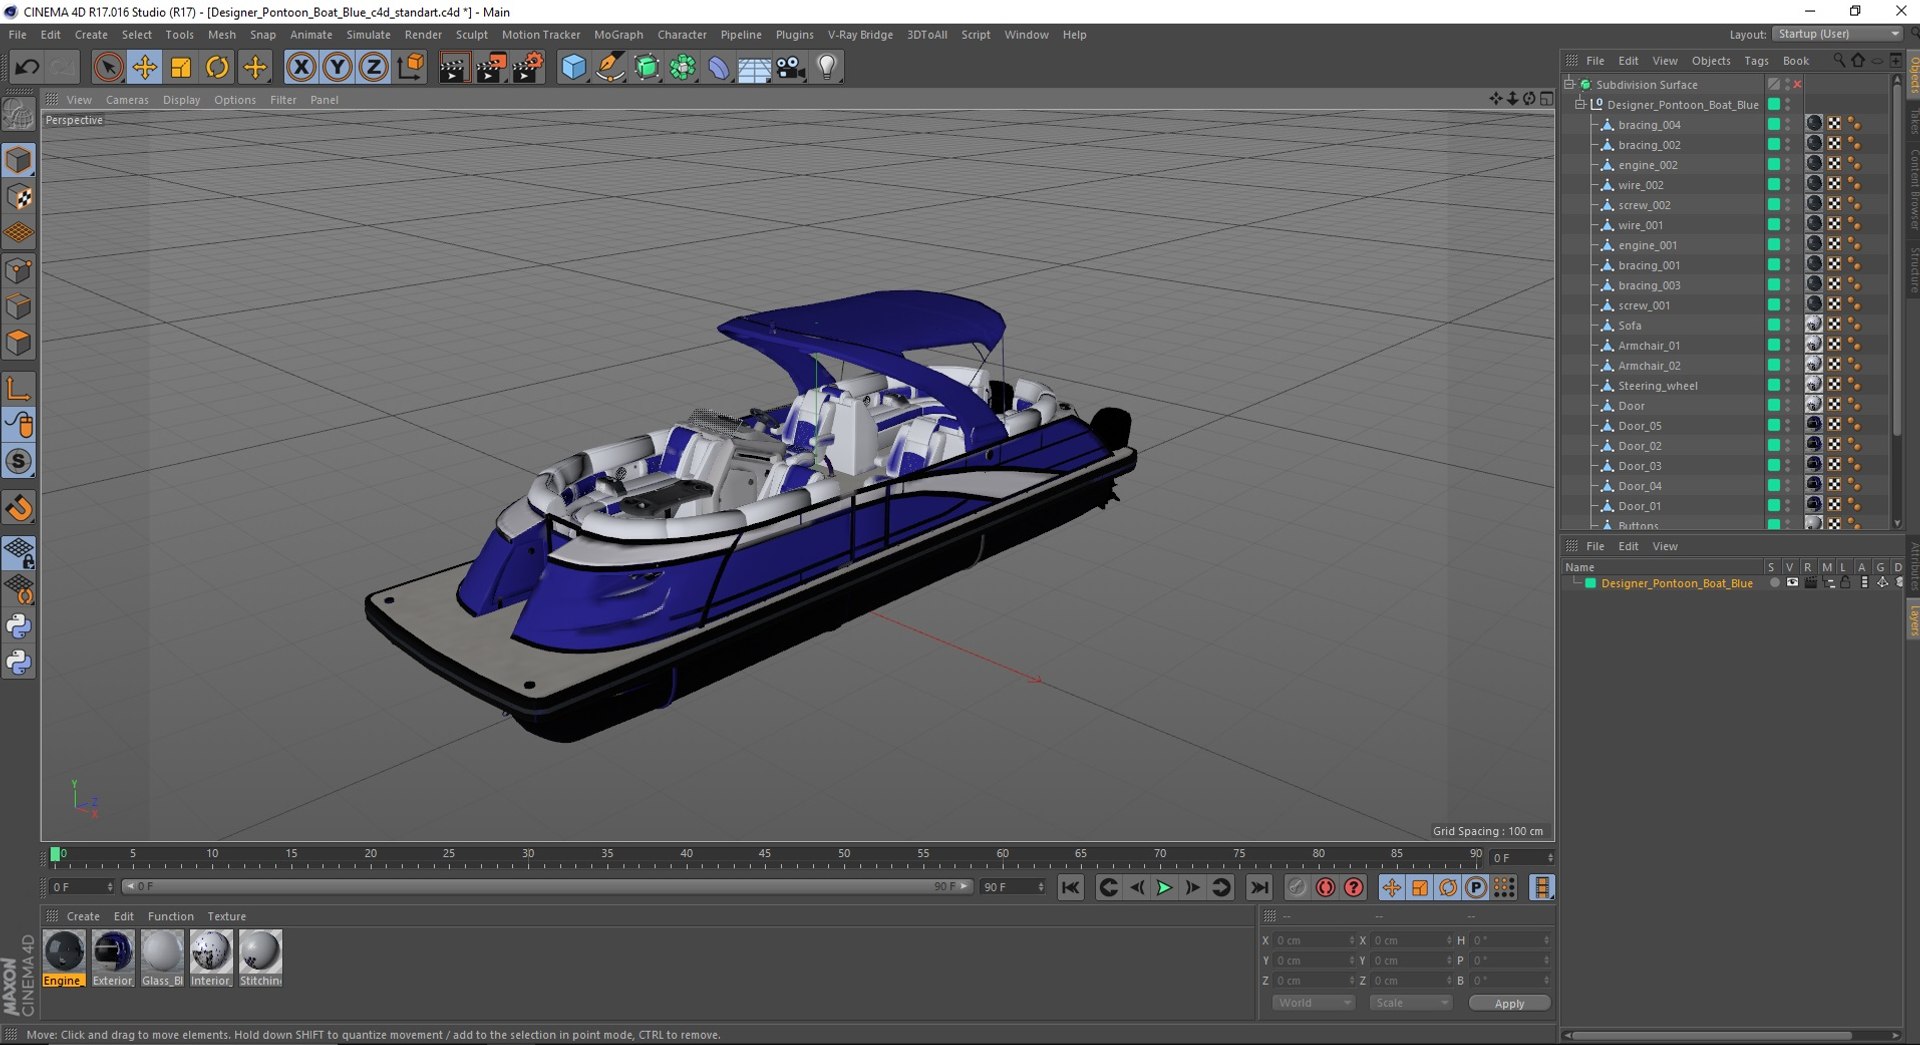This screenshot has height=1045, width=1920.
Task: Select the Scale tool
Action: (181, 67)
